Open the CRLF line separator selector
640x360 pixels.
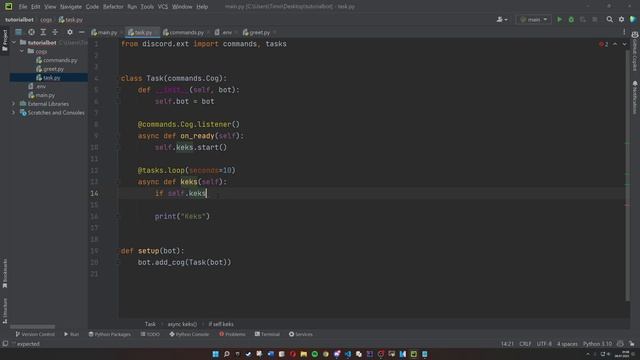tap(525, 344)
